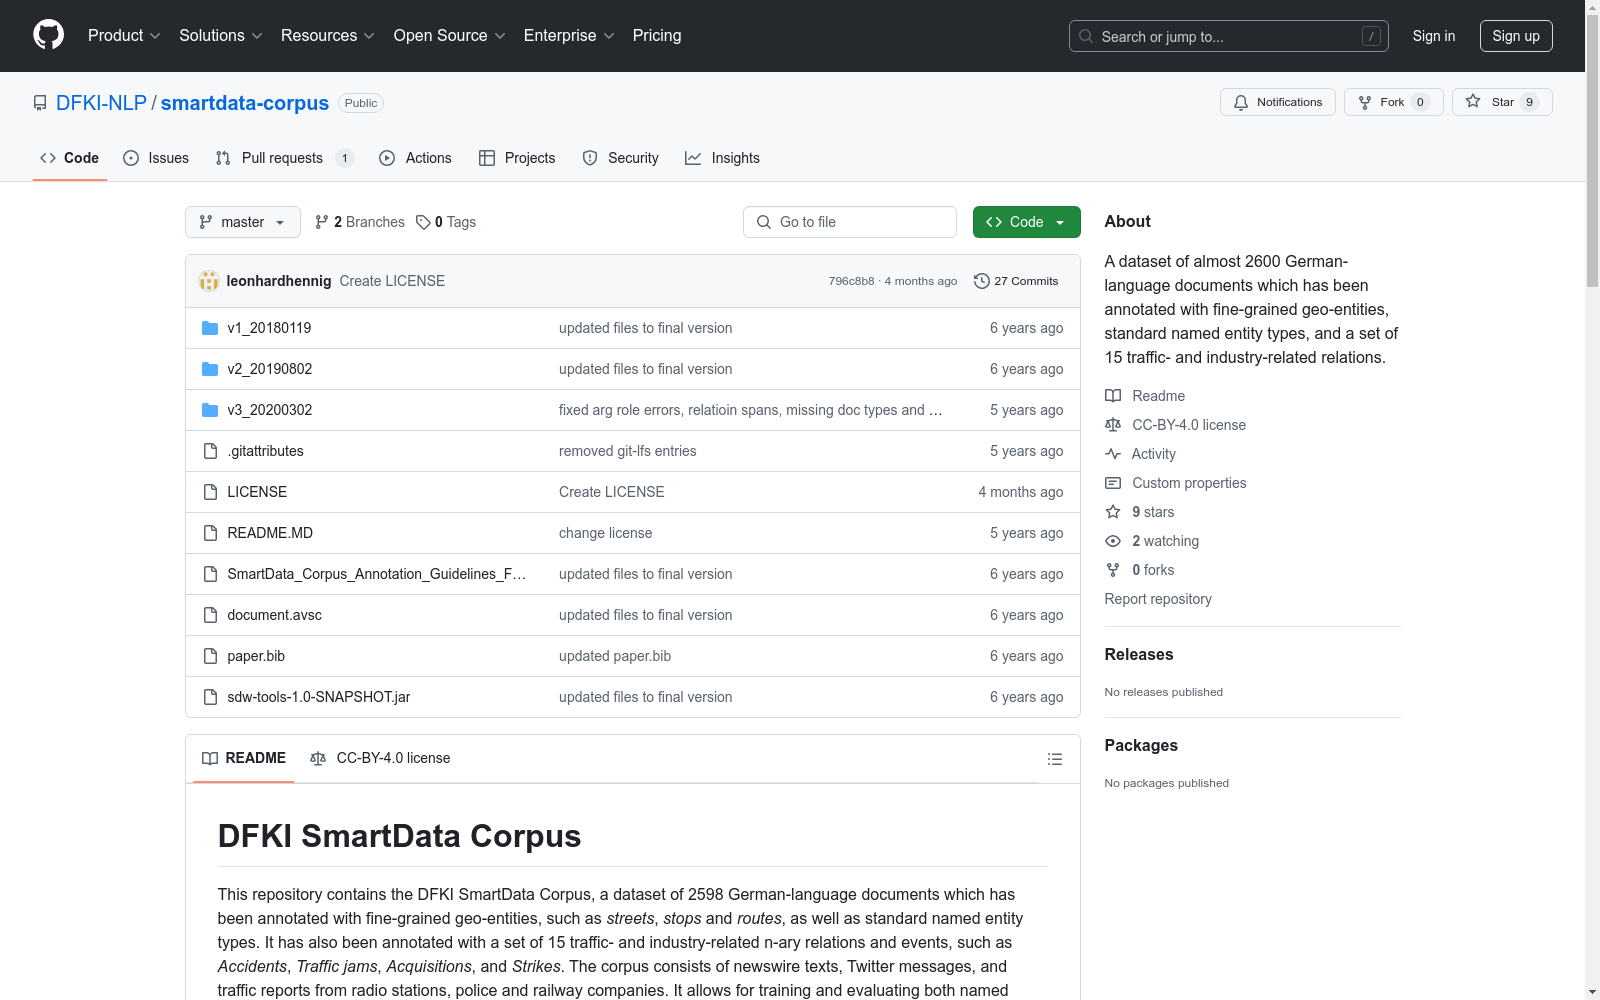
Task: Click the document.avsc file icon
Action: pyautogui.click(x=210, y=615)
